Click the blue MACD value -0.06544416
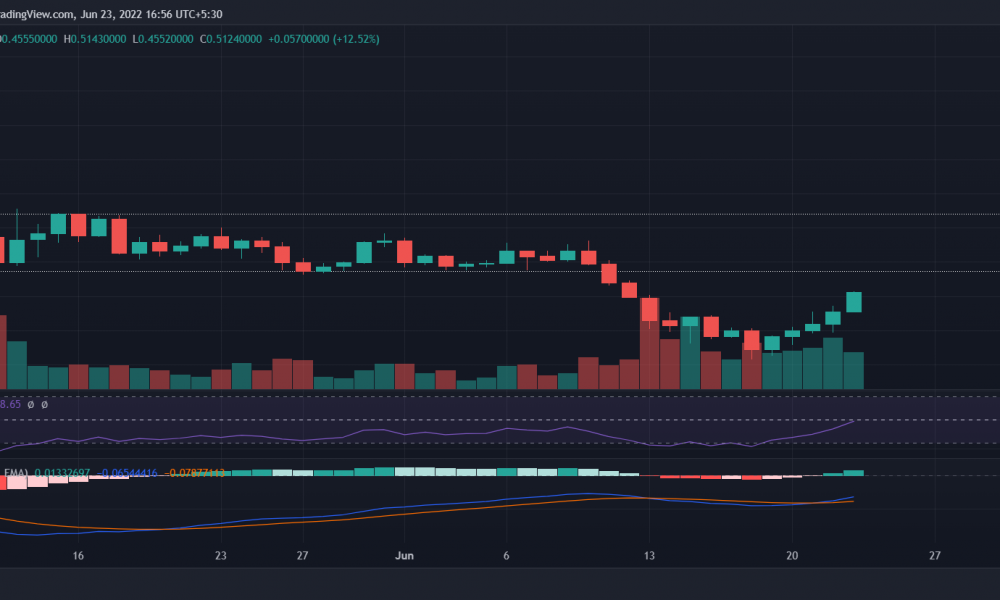 pyautogui.click(x=127, y=473)
